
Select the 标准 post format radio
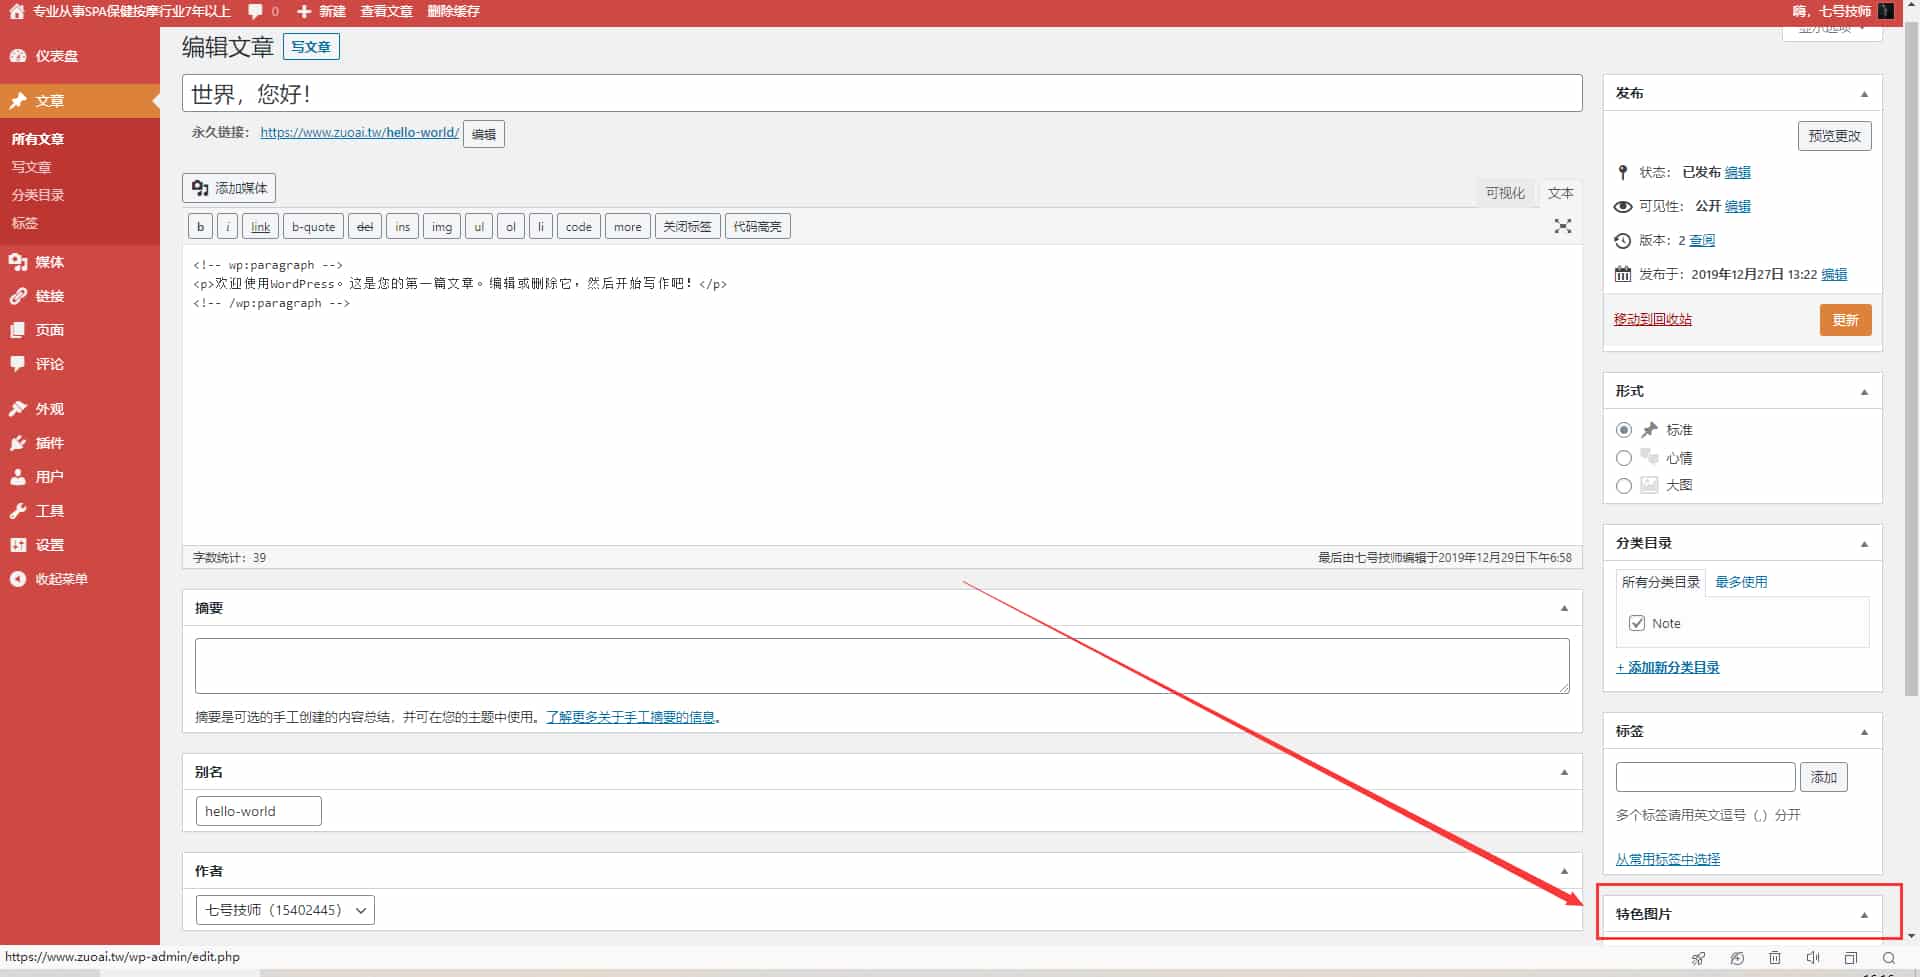pos(1624,430)
